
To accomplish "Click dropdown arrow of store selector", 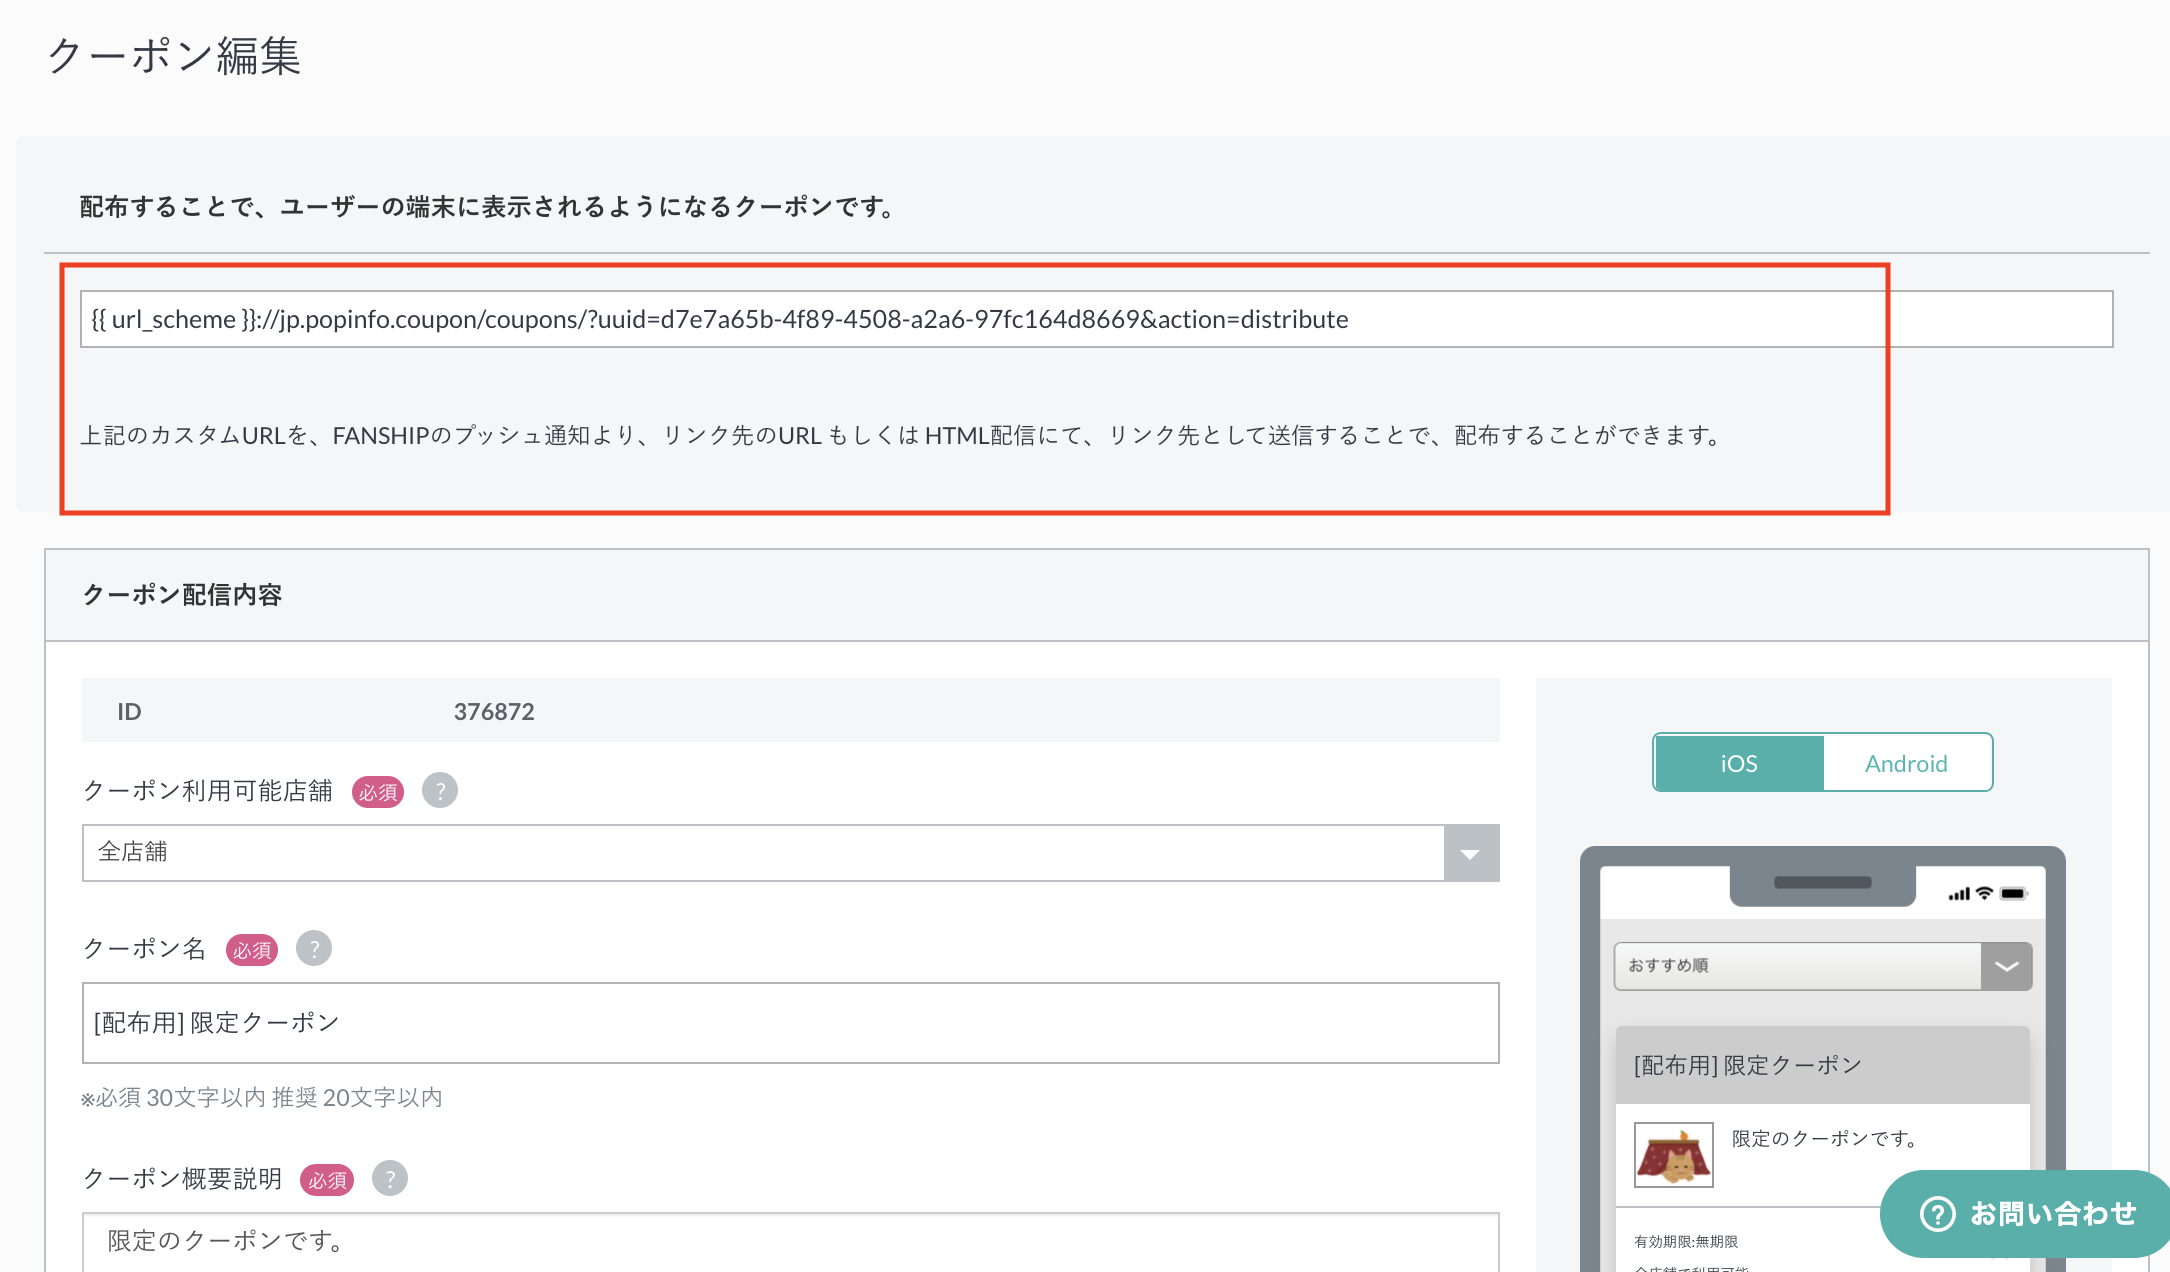I will pos(1470,853).
